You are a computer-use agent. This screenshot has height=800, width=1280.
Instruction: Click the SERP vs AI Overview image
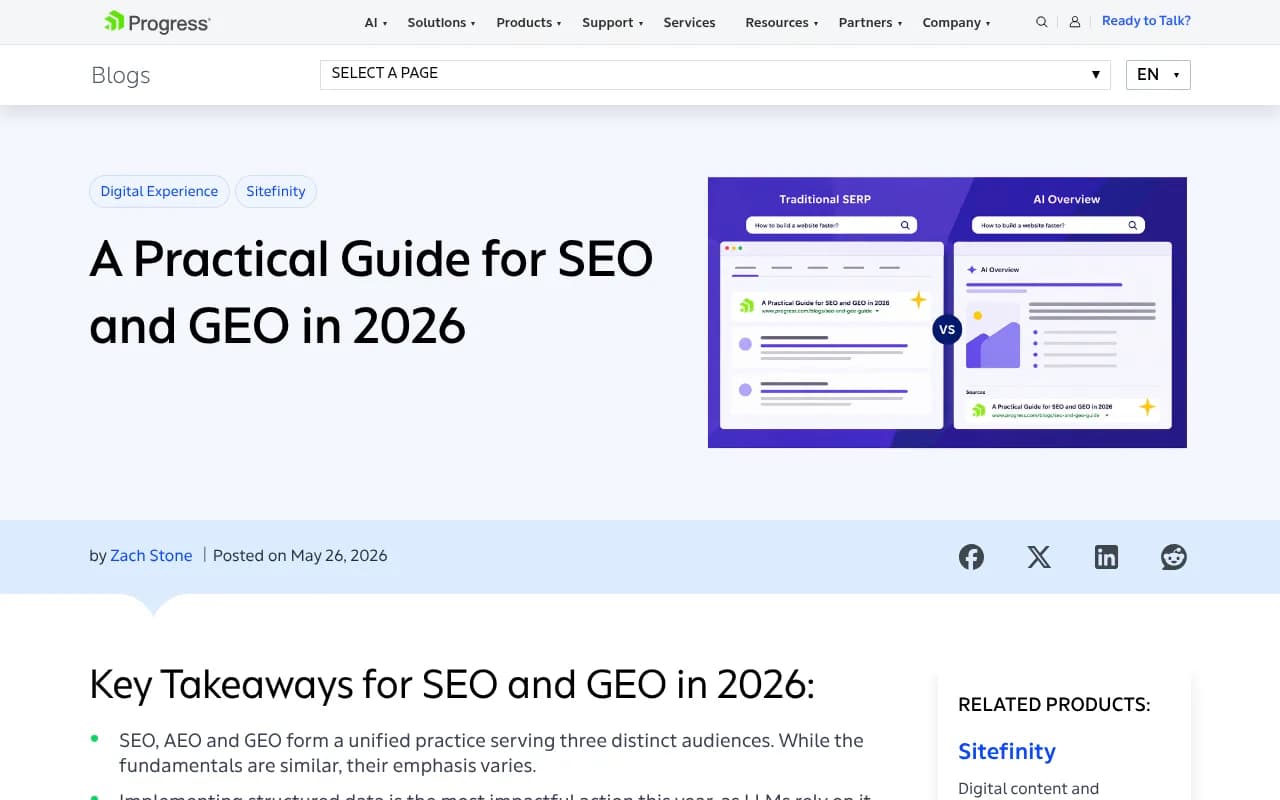click(947, 312)
